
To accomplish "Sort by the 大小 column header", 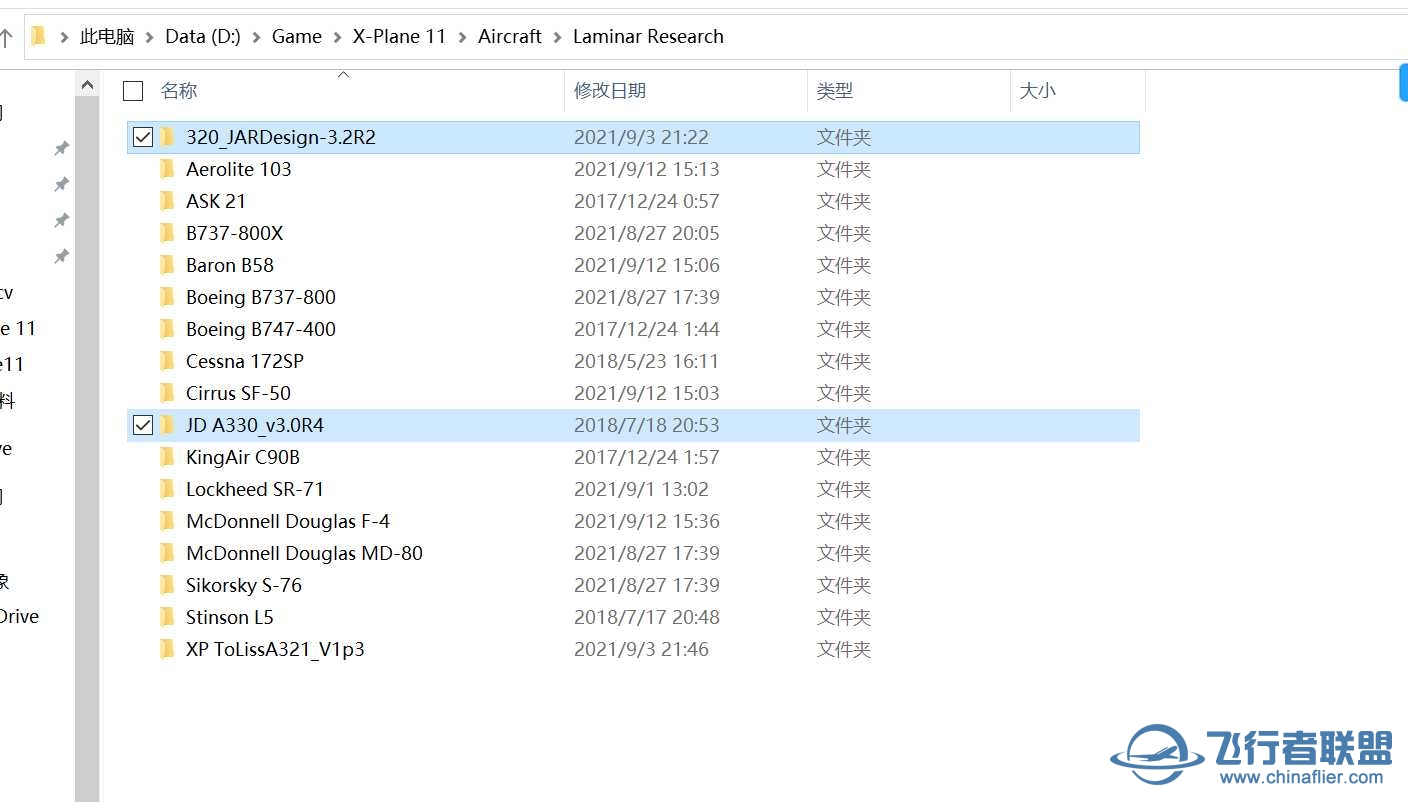I will point(1037,91).
